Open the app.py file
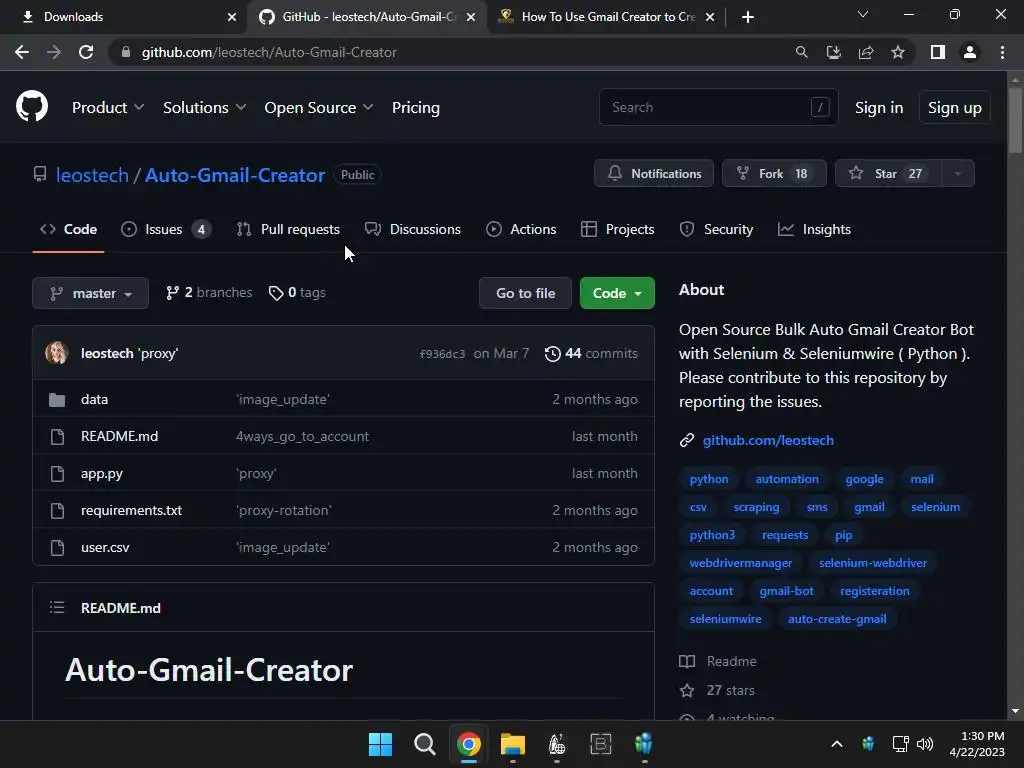The image size is (1024, 768). (x=102, y=473)
